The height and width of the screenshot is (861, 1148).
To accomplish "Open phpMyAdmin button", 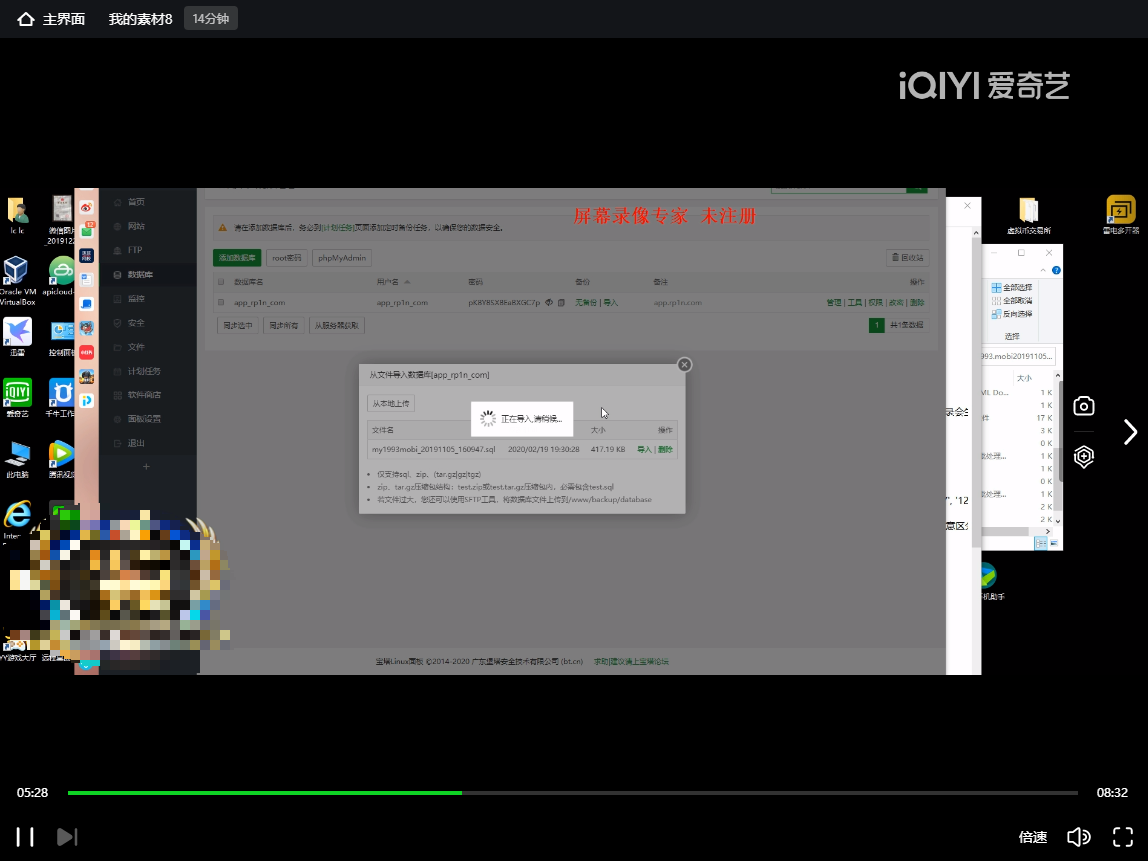I will 342,258.
